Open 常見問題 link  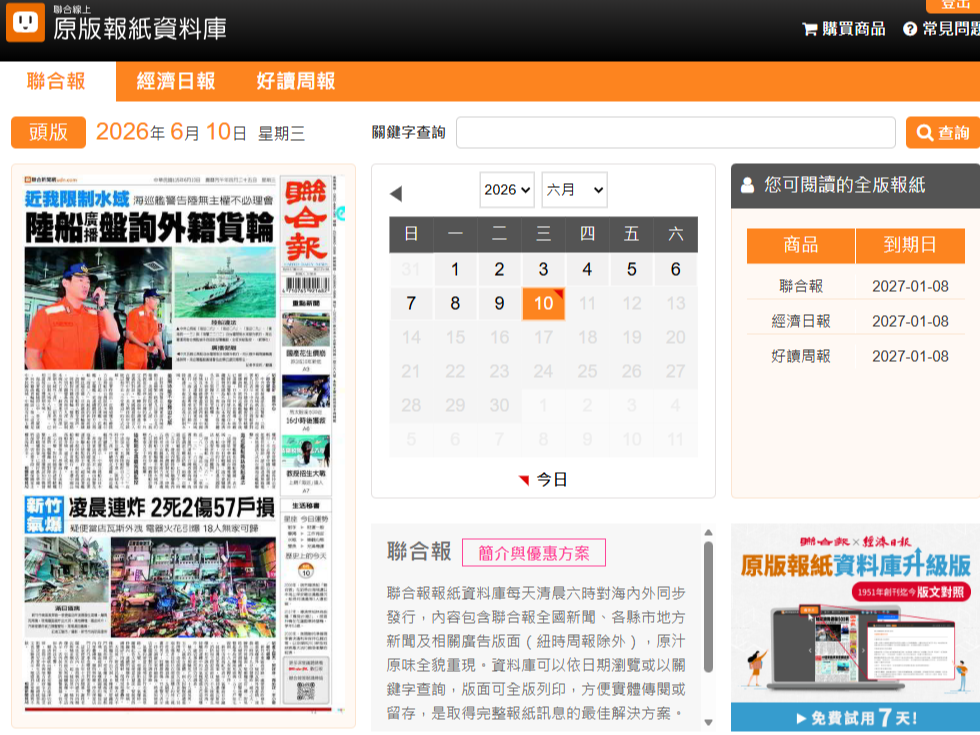tap(941, 29)
